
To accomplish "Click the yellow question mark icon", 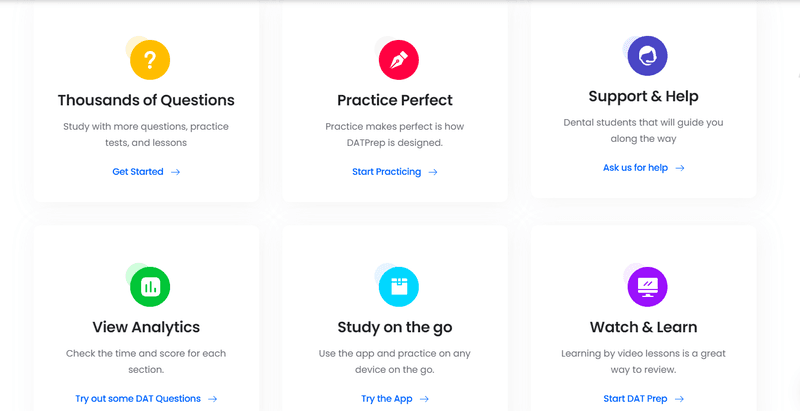I will click(x=150, y=60).
